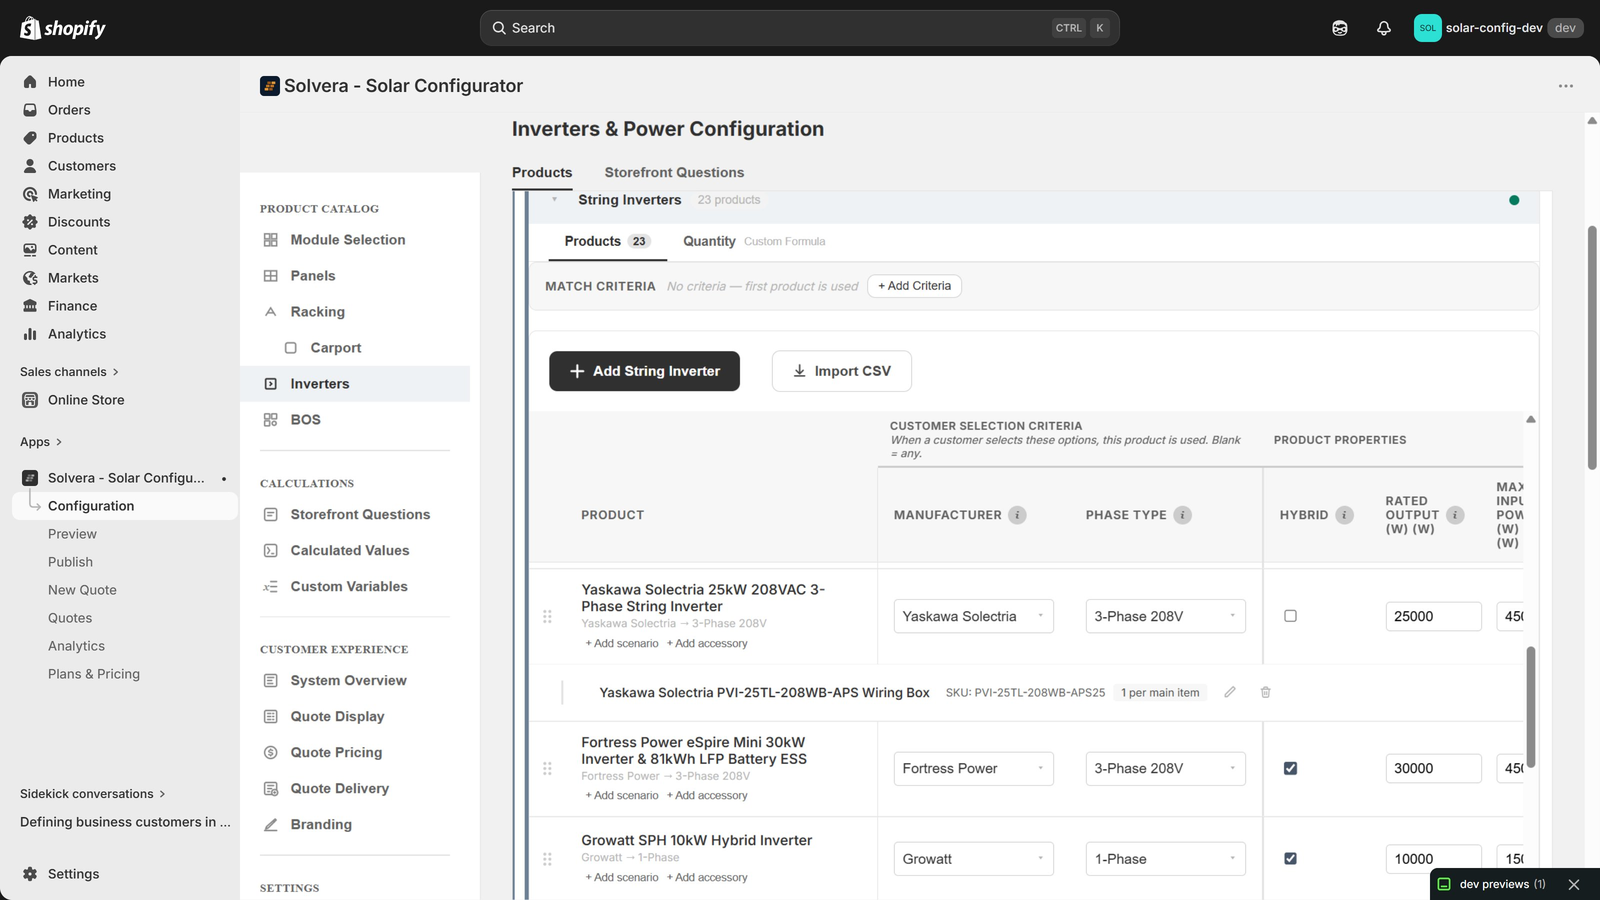Edit rated output 30000 field

point(1433,768)
